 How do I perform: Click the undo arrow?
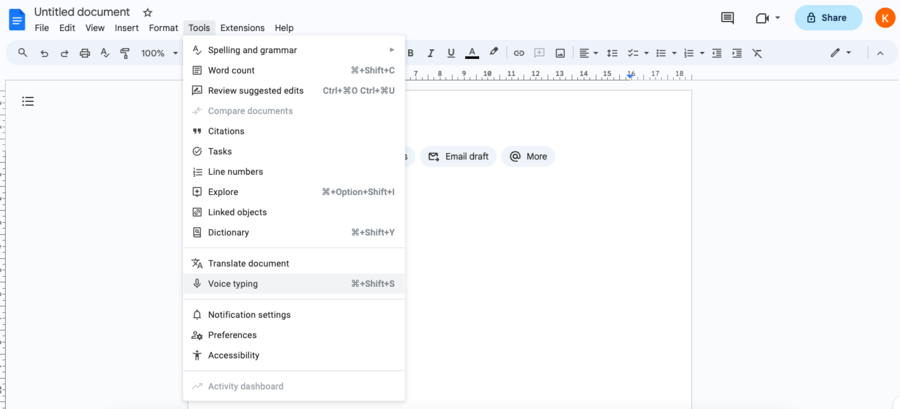[44, 53]
